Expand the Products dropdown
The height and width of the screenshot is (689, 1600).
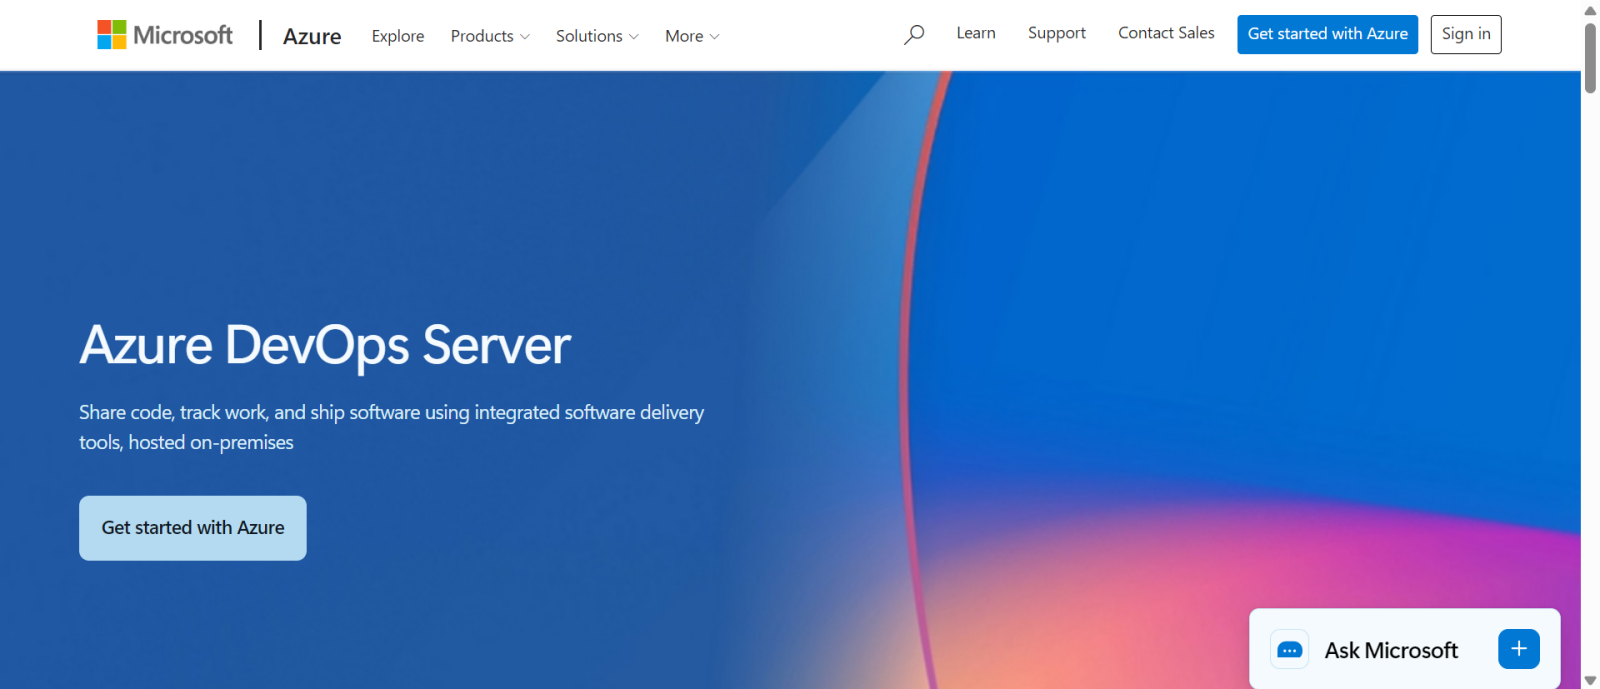click(490, 36)
